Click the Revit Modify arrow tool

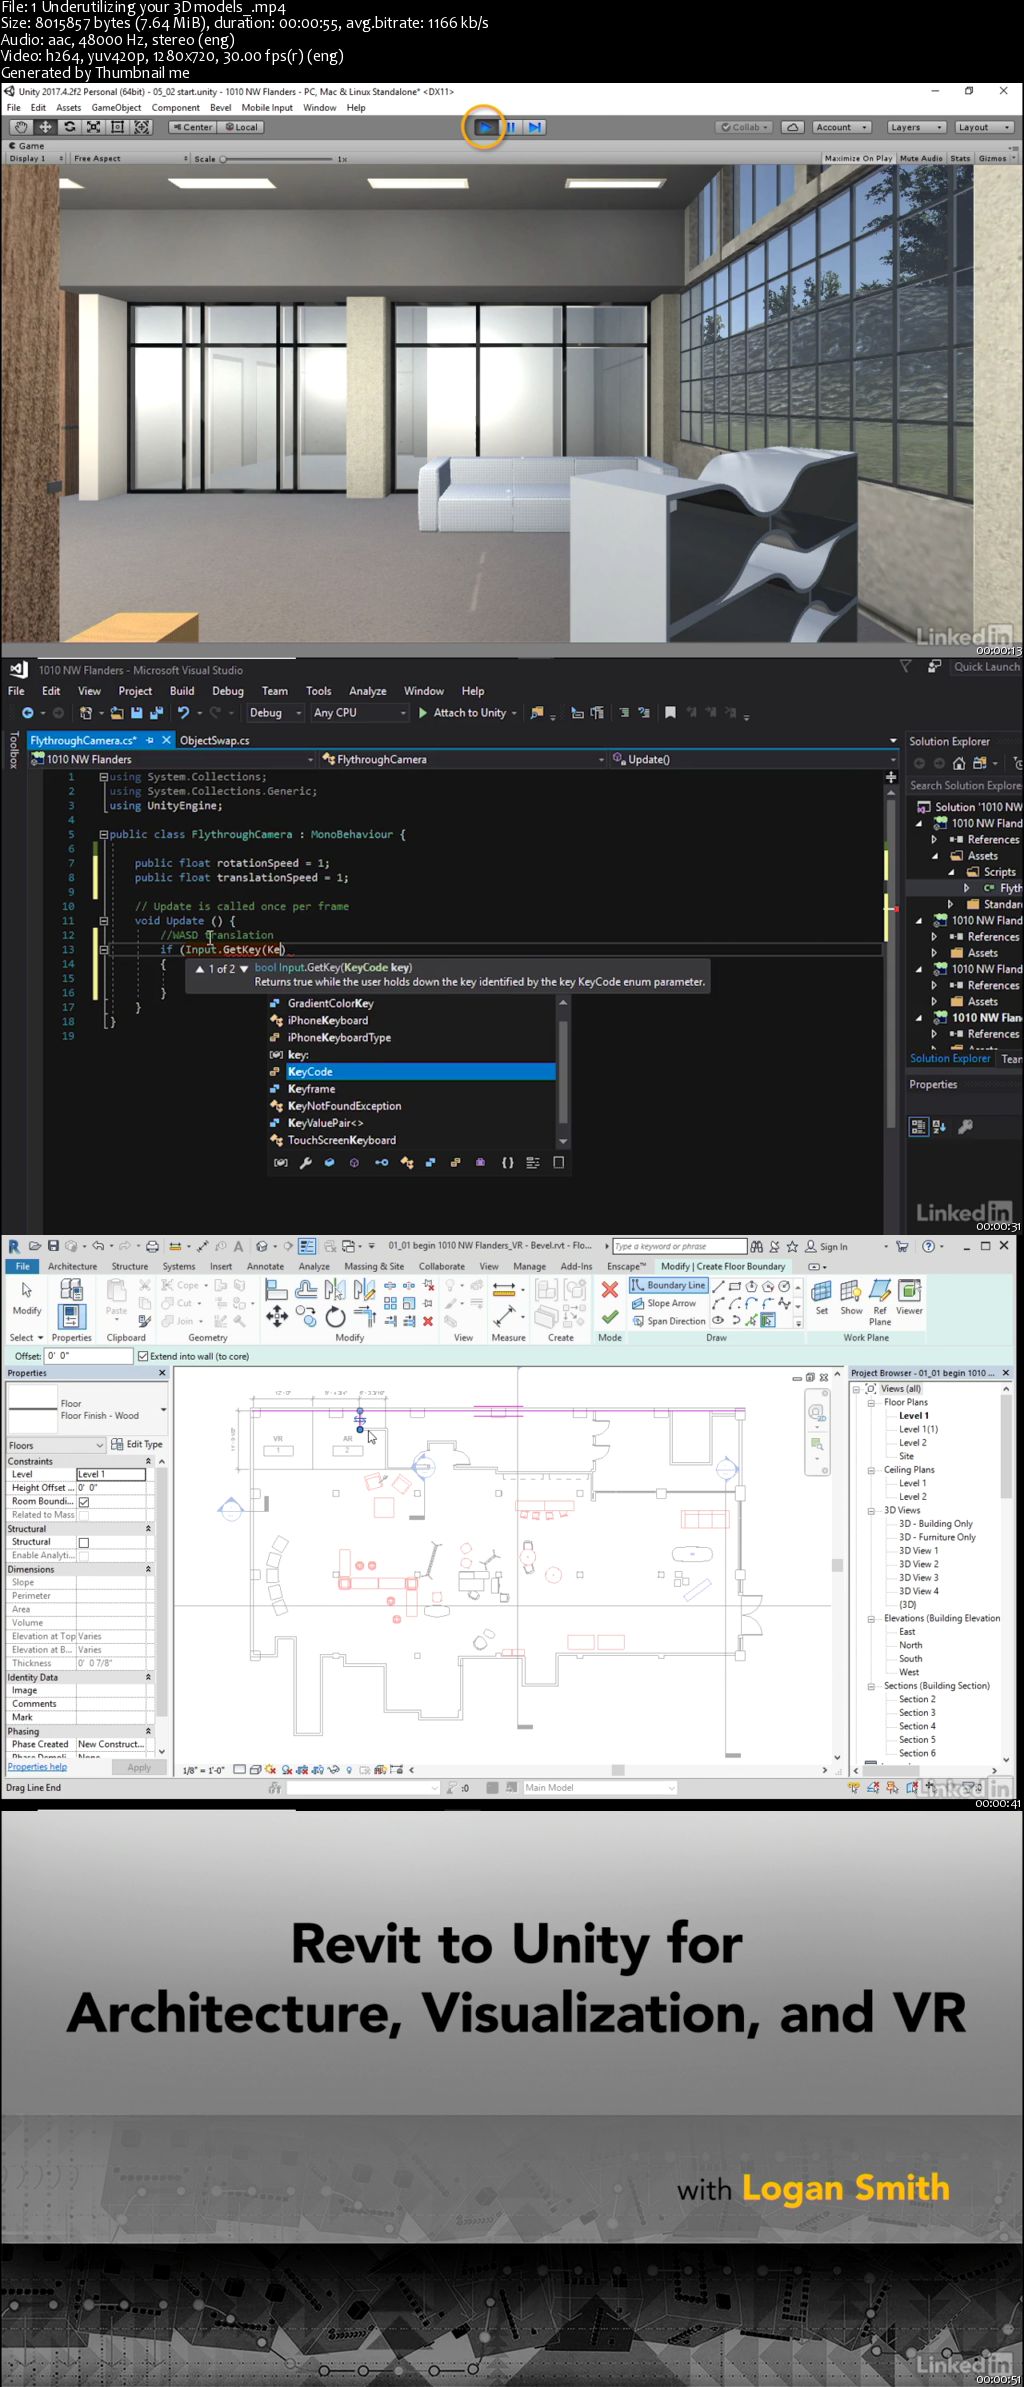27,1297
